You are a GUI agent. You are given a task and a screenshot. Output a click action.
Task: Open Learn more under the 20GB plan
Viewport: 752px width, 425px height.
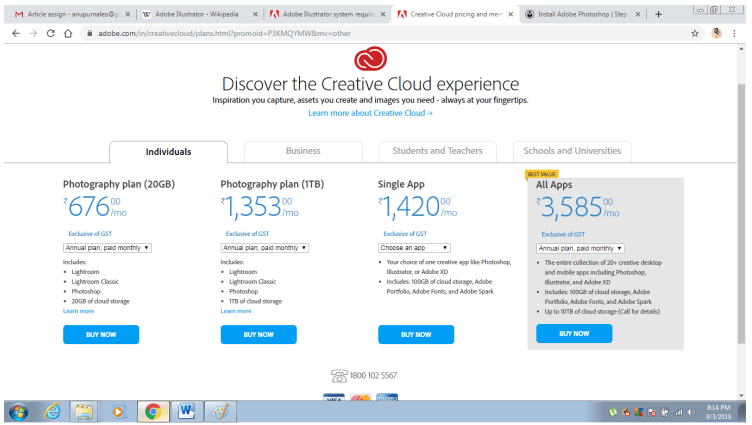tap(78, 311)
